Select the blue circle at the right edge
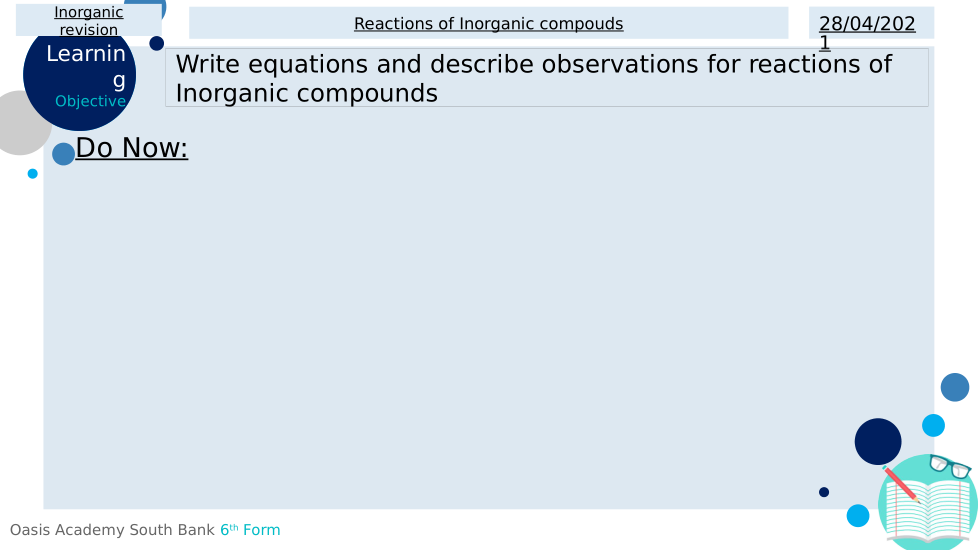This screenshot has height=550, width=978. pos(955,387)
